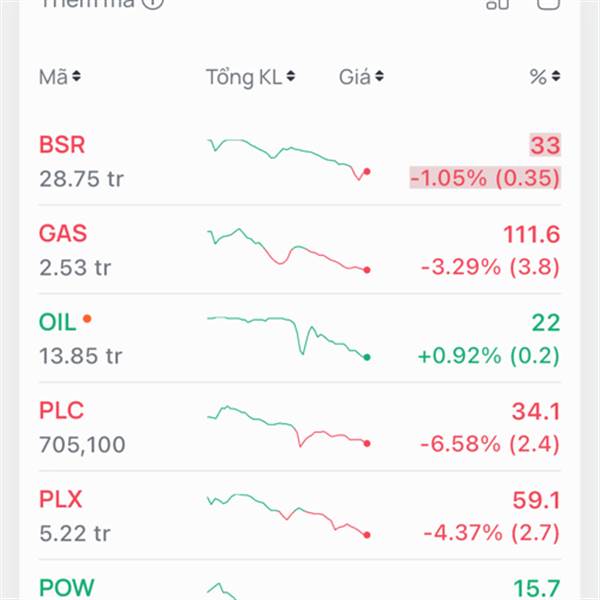The image size is (600, 600).
Task: Open the POW stock row
Action: [67, 586]
